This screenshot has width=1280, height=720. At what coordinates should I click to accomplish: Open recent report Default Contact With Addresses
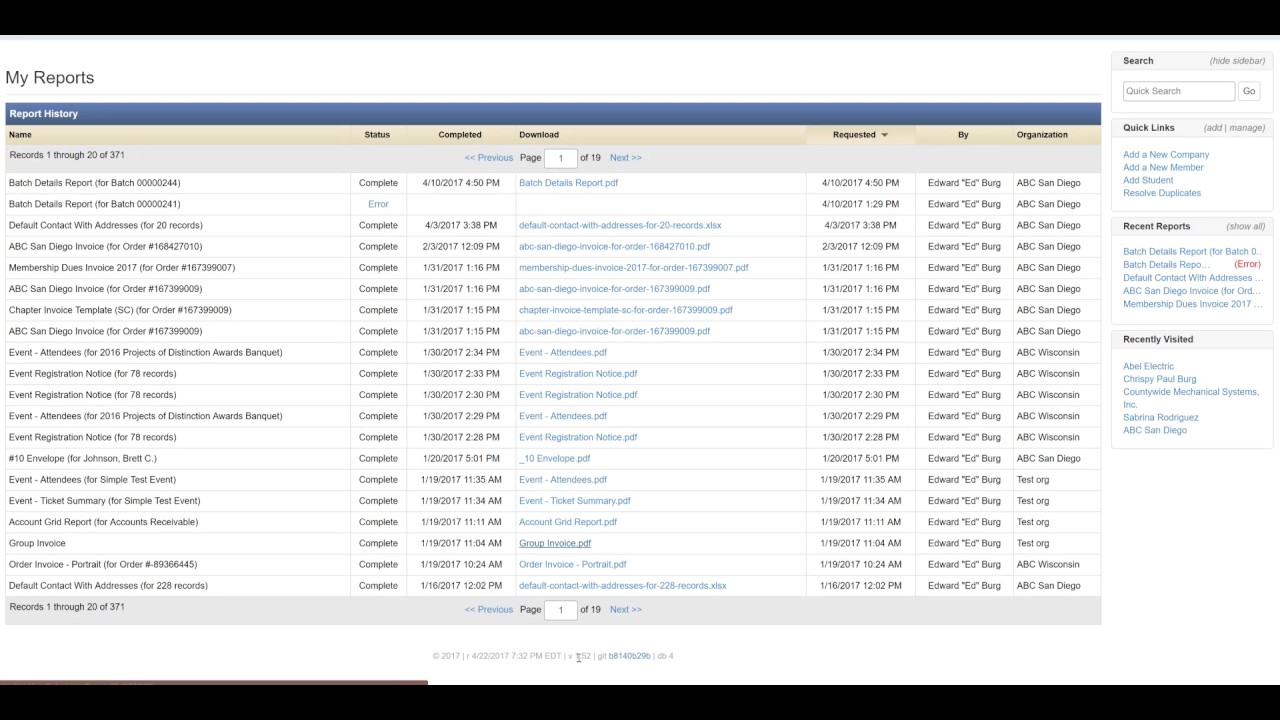click(1193, 278)
